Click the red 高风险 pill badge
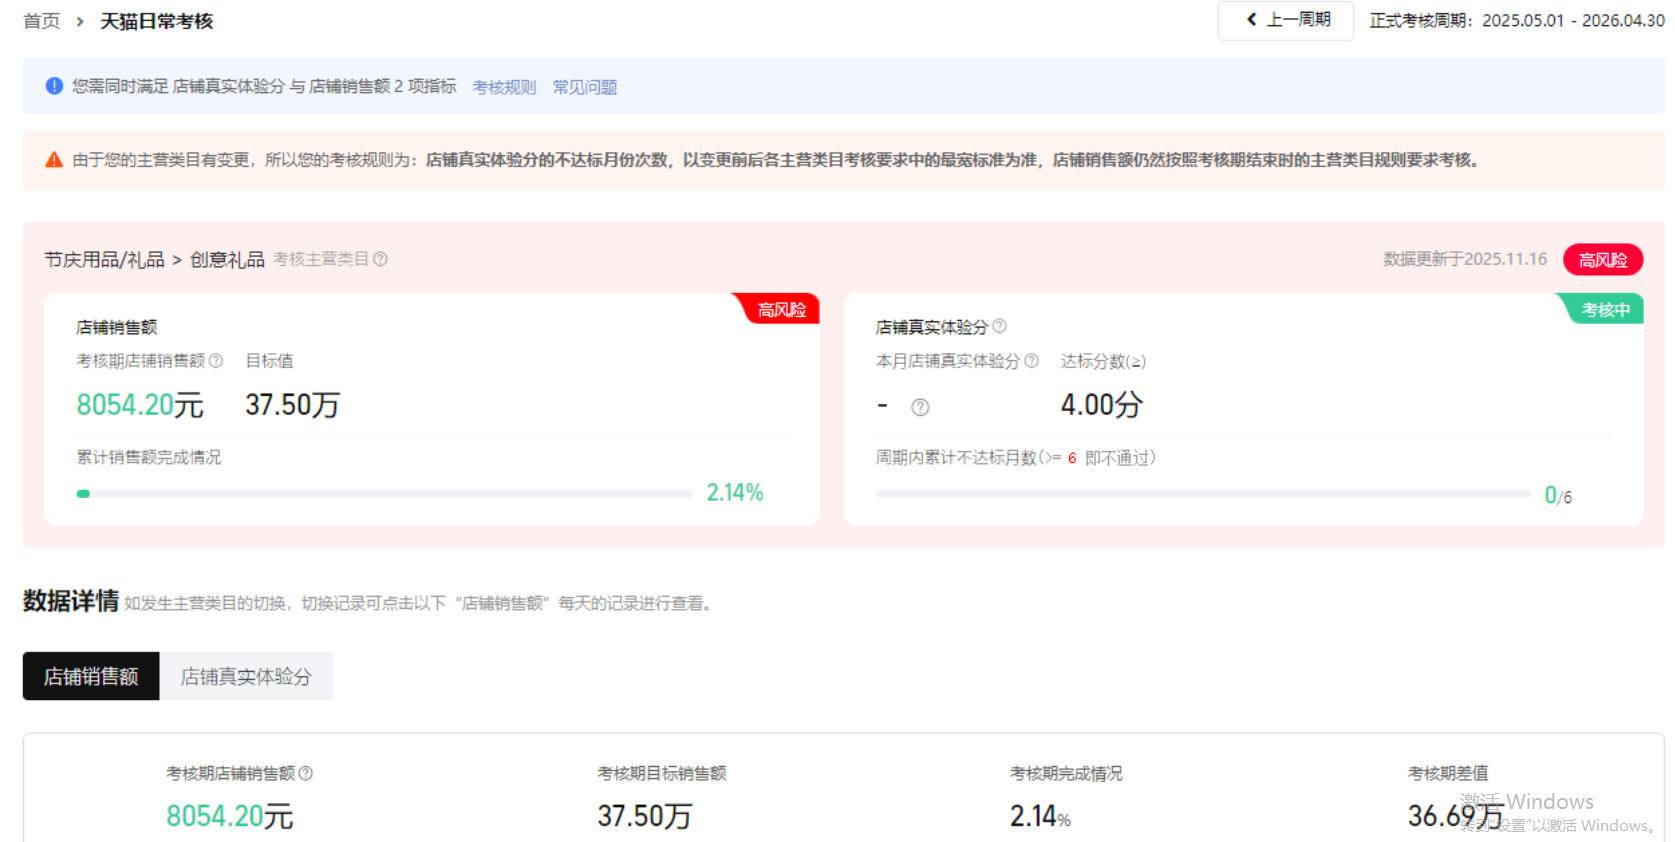 click(1602, 260)
